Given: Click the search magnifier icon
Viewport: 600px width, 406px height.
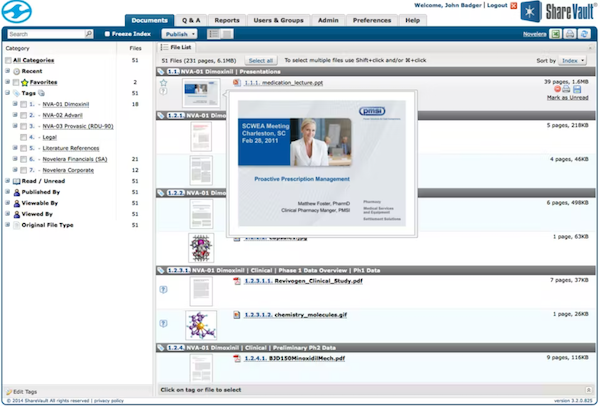Looking at the screenshot, I should tap(89, 34).
